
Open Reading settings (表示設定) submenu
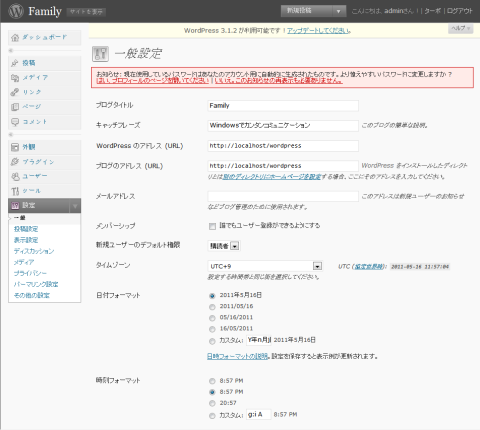click(26, 240)
